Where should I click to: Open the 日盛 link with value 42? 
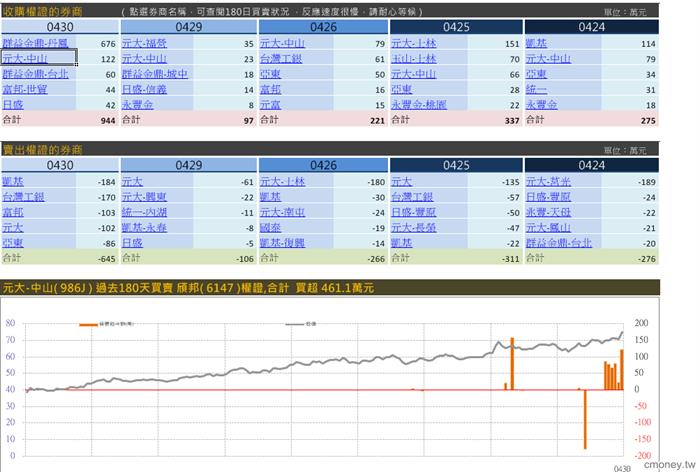(13, 104)
